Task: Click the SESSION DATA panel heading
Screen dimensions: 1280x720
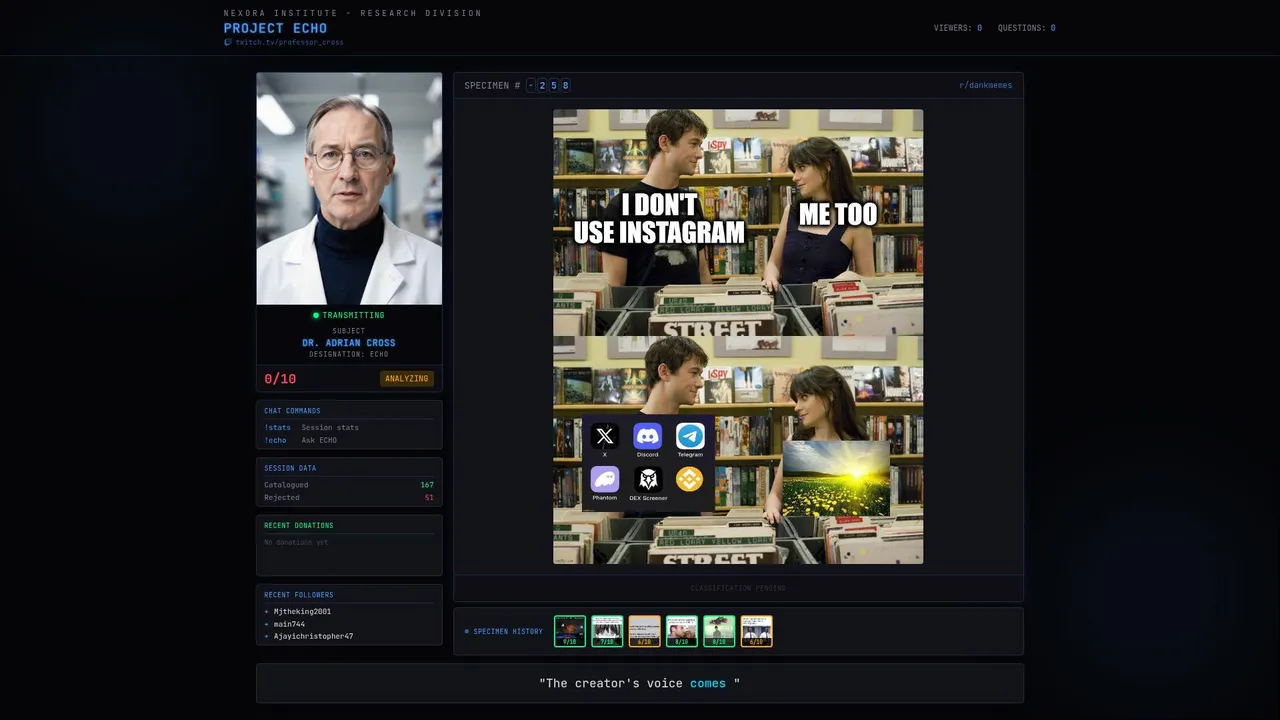Action: click(290, 468)
